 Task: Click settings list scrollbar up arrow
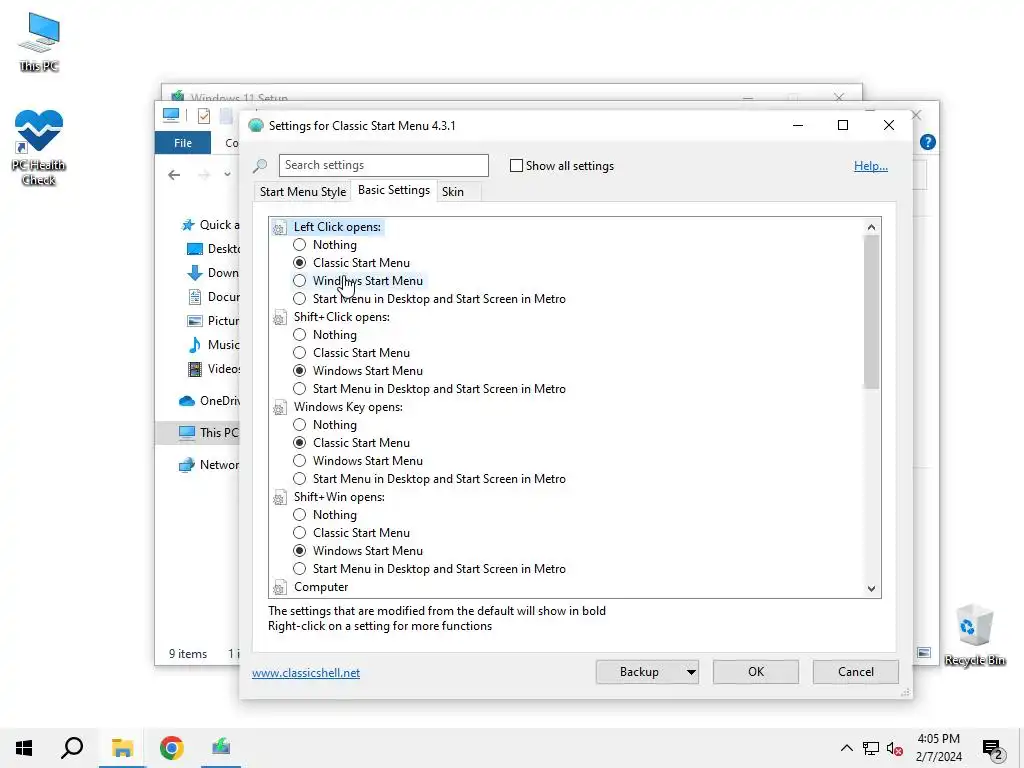tap(871, 227)
